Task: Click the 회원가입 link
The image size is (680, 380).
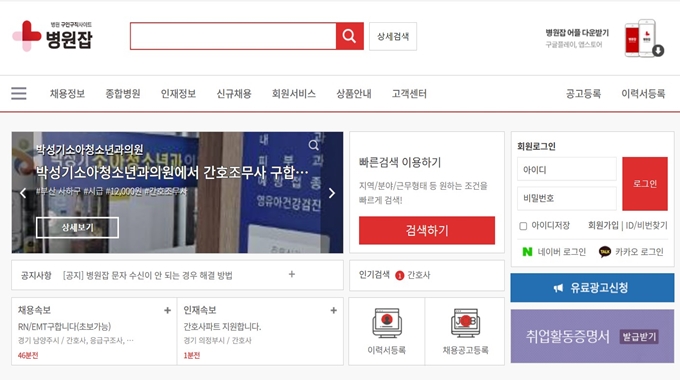Action: tap(603, 226)
